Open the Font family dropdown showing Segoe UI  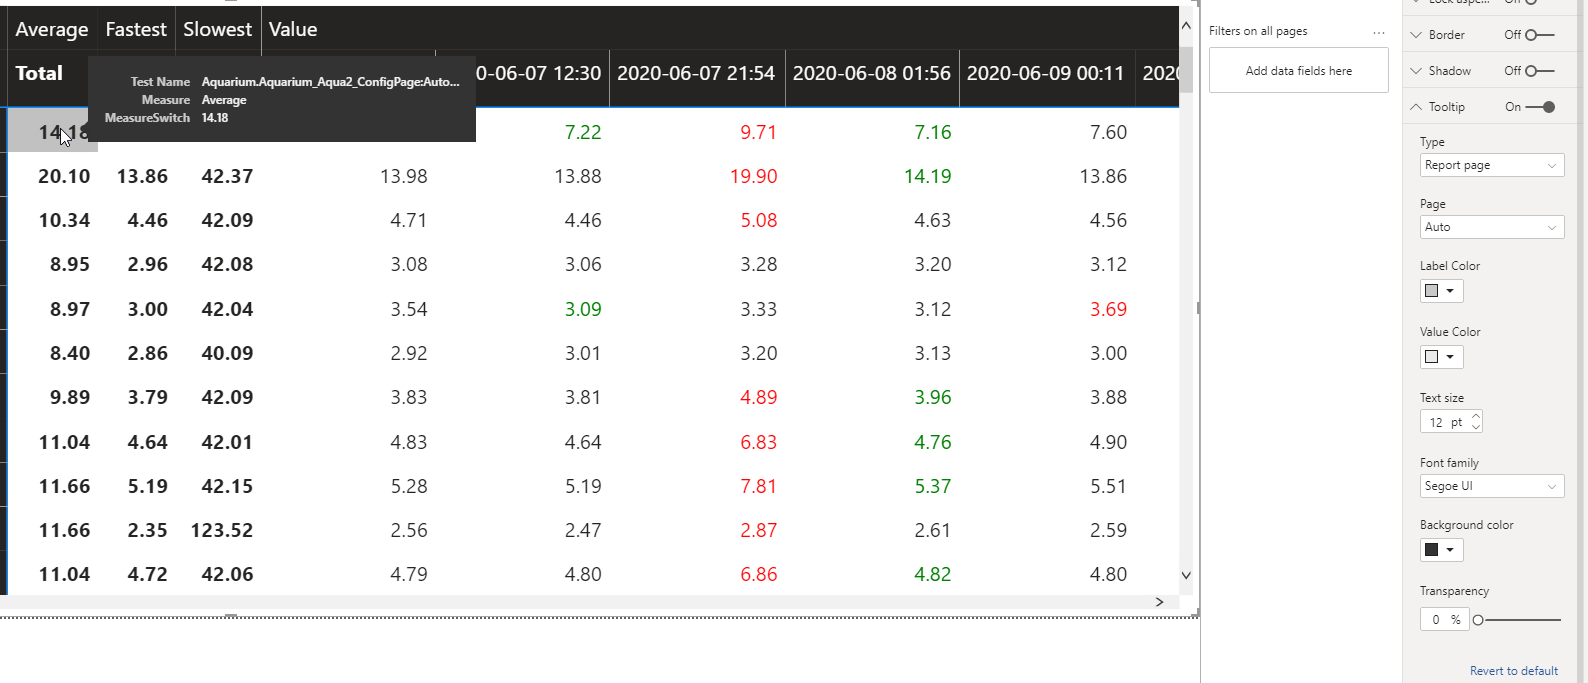(x=1491, y=486)
